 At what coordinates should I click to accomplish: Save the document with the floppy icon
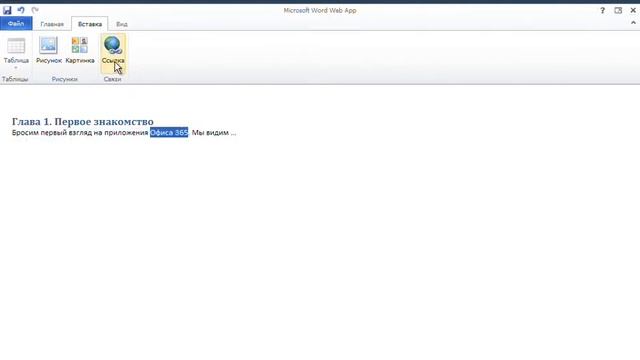(x=7, y=10)
